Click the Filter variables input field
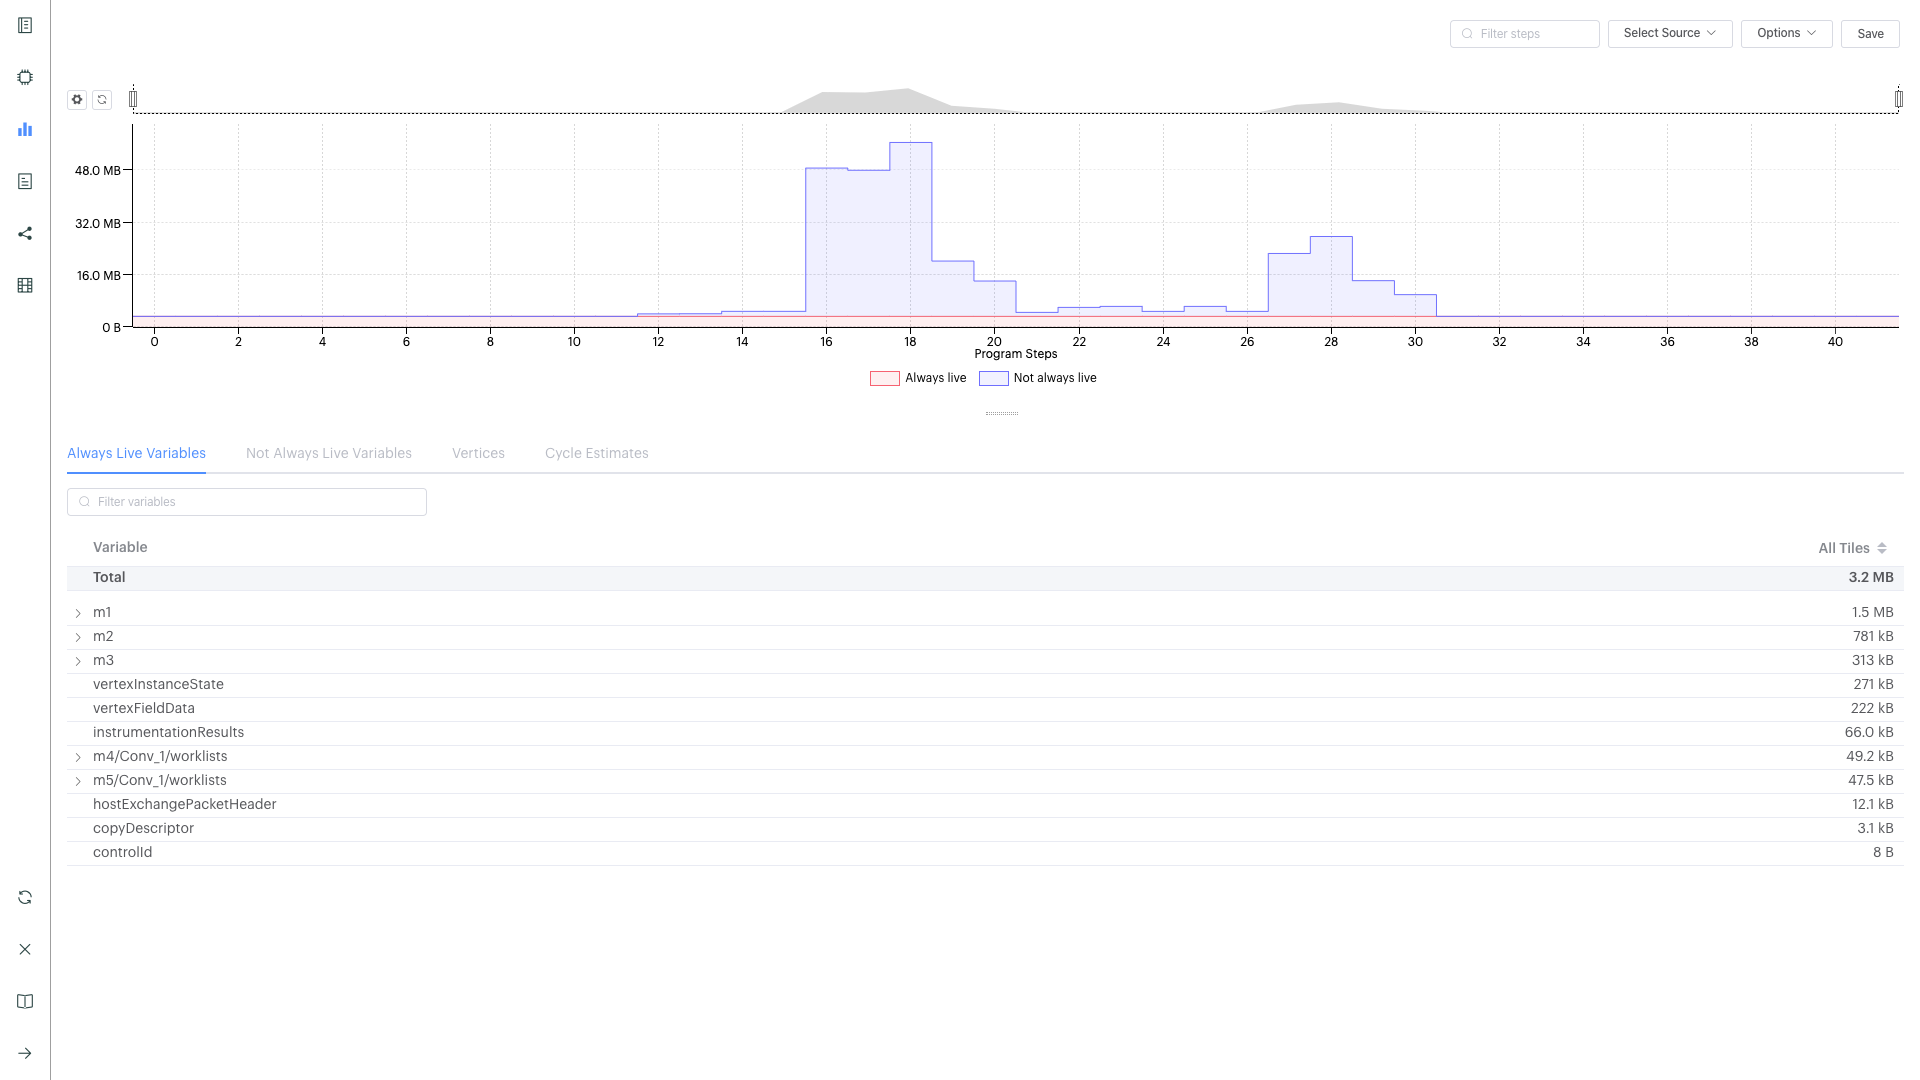1920x1080 pixels. coord(247,502)
